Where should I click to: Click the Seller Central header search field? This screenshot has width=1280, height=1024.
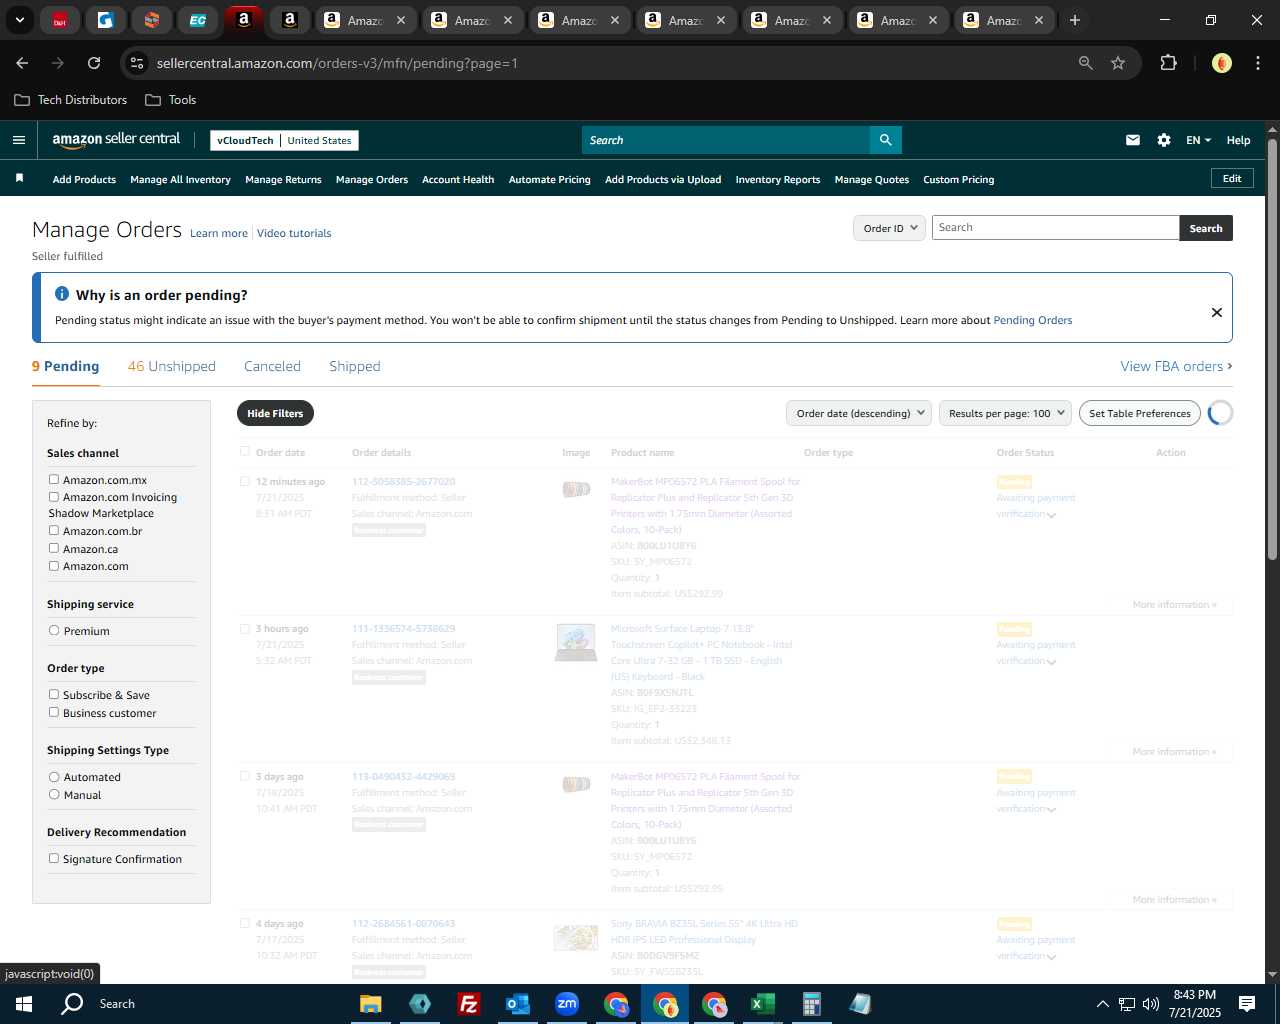click(726, 140)
